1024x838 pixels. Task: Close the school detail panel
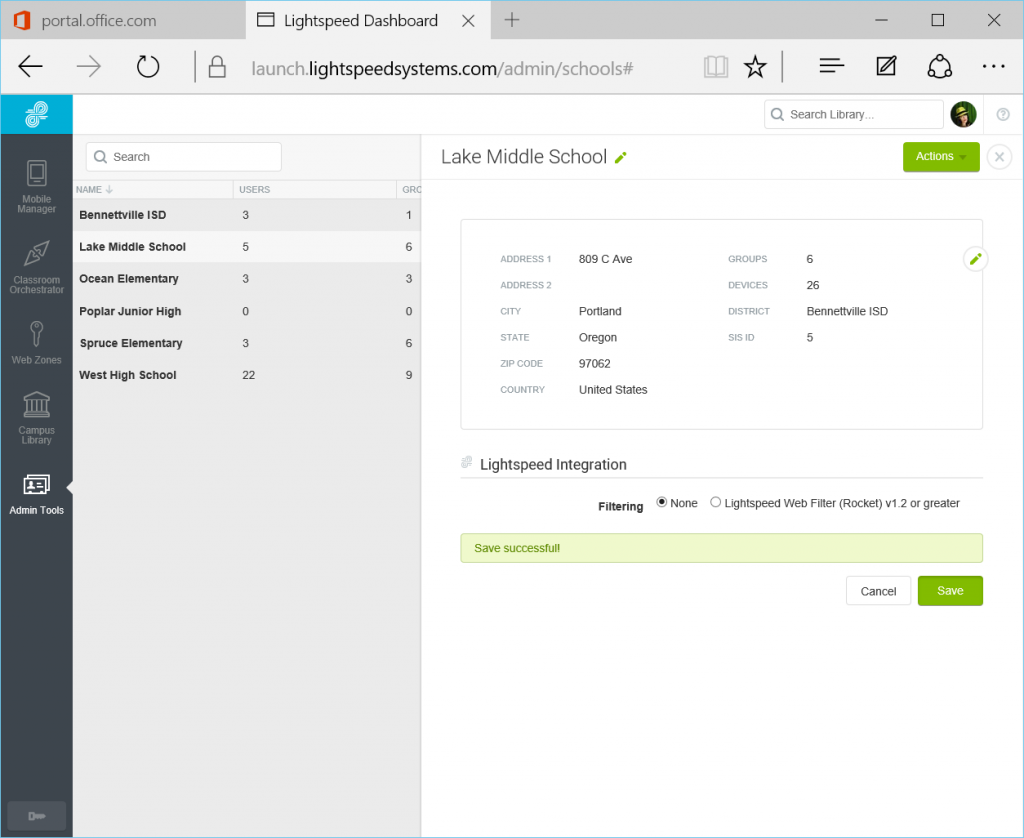pyautogui.click(x=999, y=157)
